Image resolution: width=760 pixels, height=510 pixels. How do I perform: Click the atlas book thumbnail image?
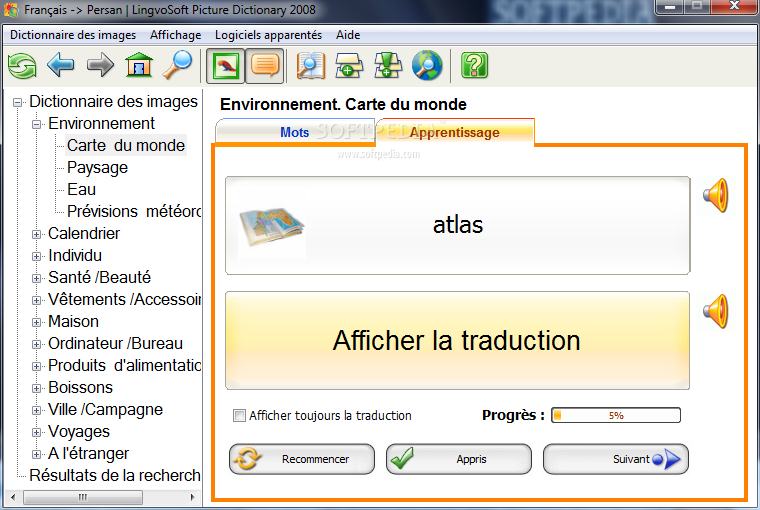click(x=271, y=227)
